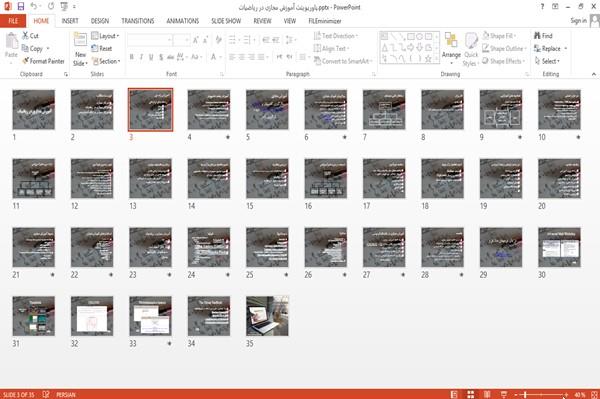Viewport: 600px width, 399px height.
Task: Decrease font size with the small A
Action: [206, 40]
